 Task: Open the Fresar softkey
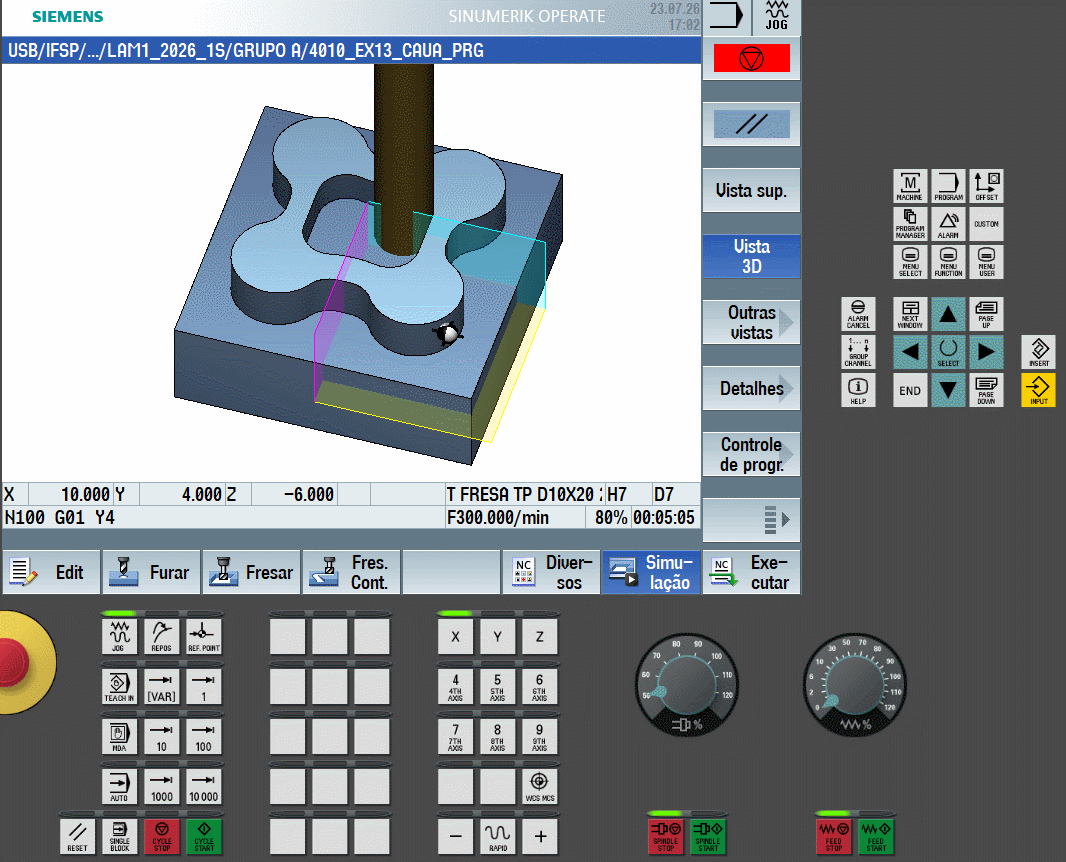(251, 572)
